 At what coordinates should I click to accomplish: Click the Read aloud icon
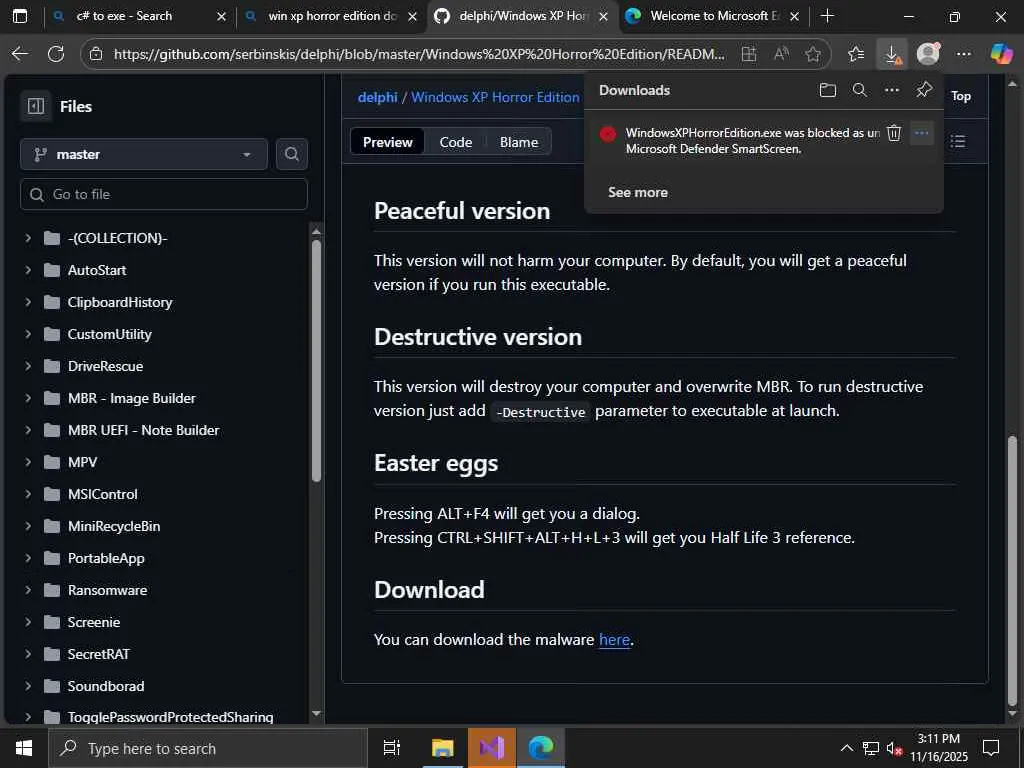click(x=781, y=54)
